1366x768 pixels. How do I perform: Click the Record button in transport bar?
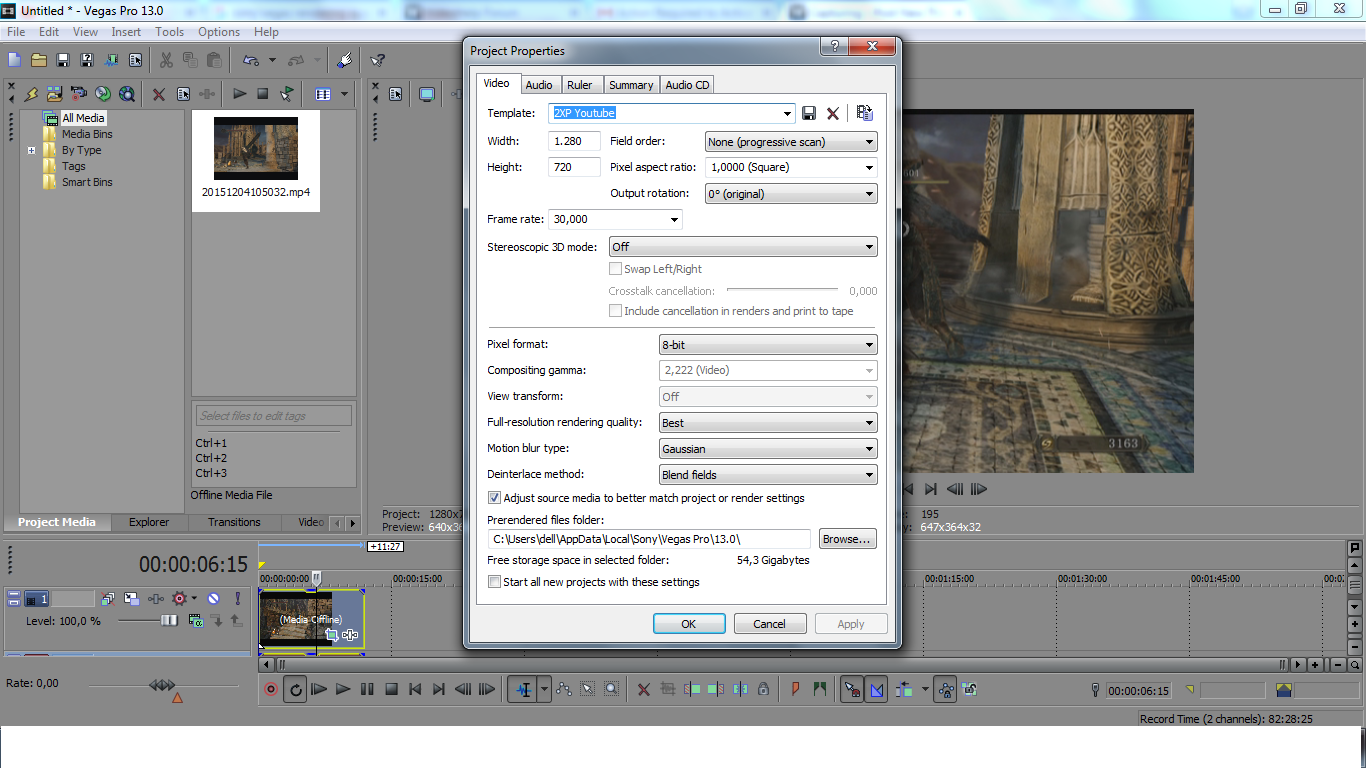pos(270,689)
